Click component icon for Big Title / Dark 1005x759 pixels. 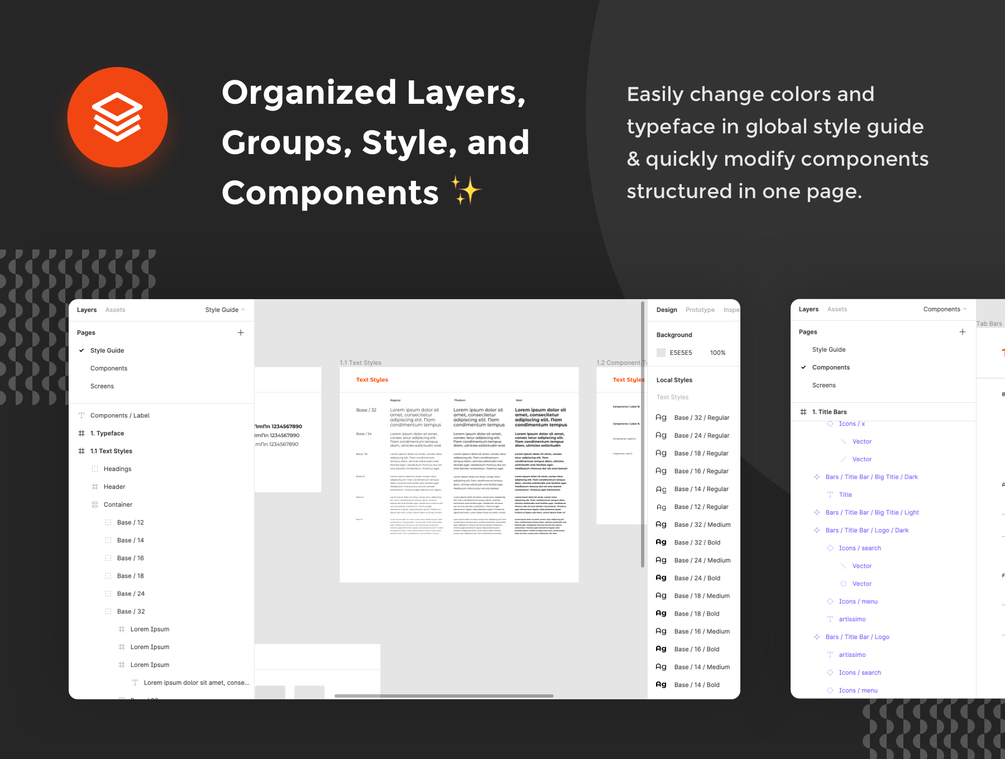817,477
